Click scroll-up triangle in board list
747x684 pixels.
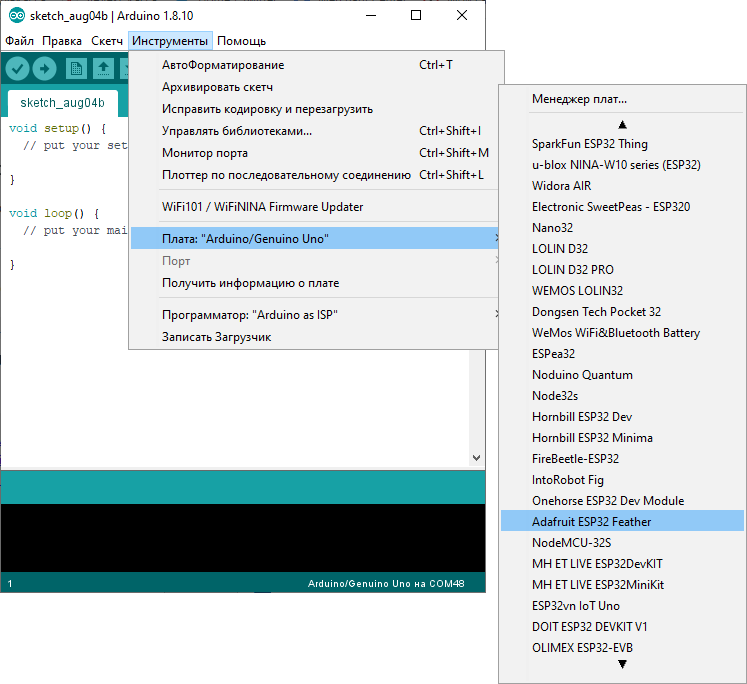622,125
